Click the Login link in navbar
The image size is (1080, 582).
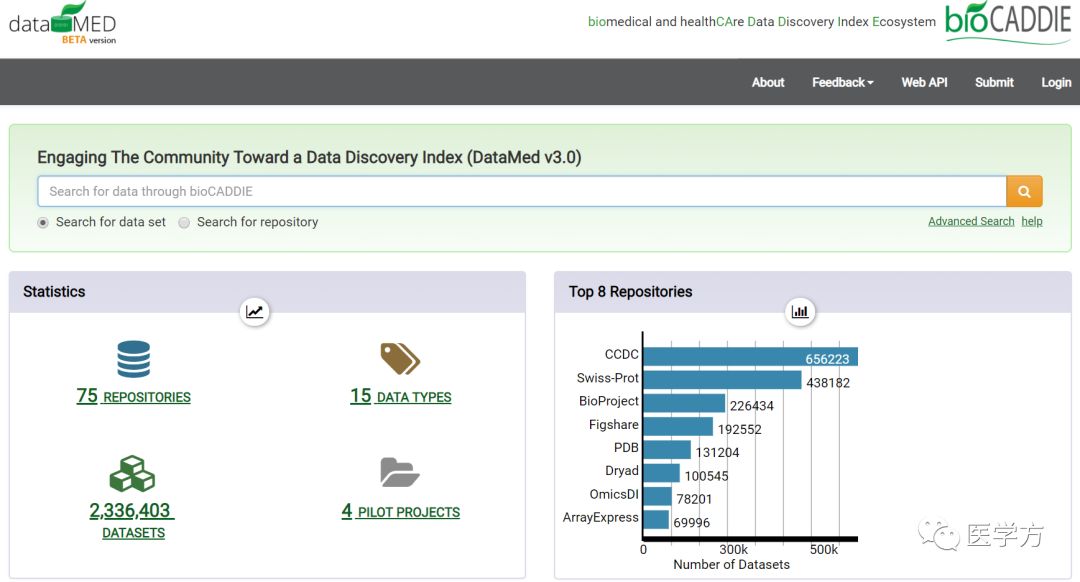1055,82
